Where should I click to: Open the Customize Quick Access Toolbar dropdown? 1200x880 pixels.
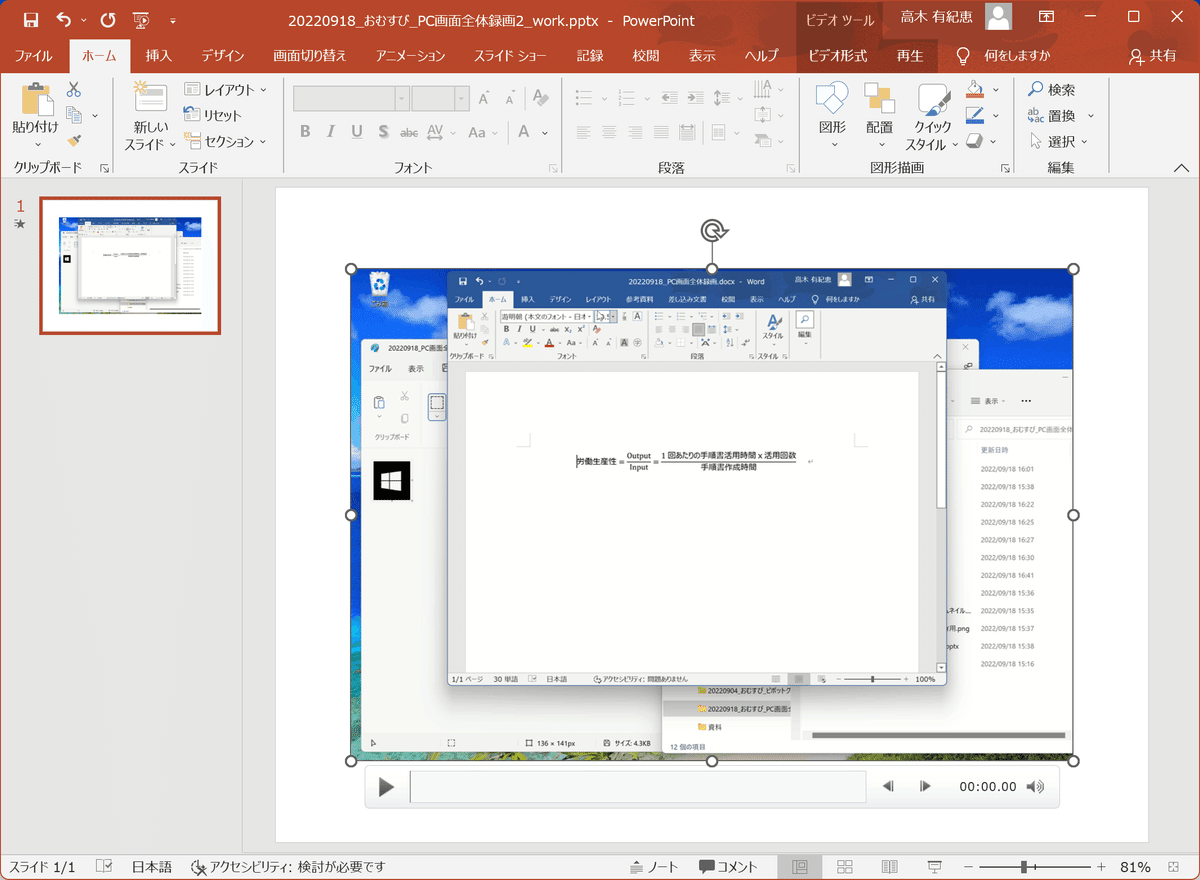click(x=174, y=20)
